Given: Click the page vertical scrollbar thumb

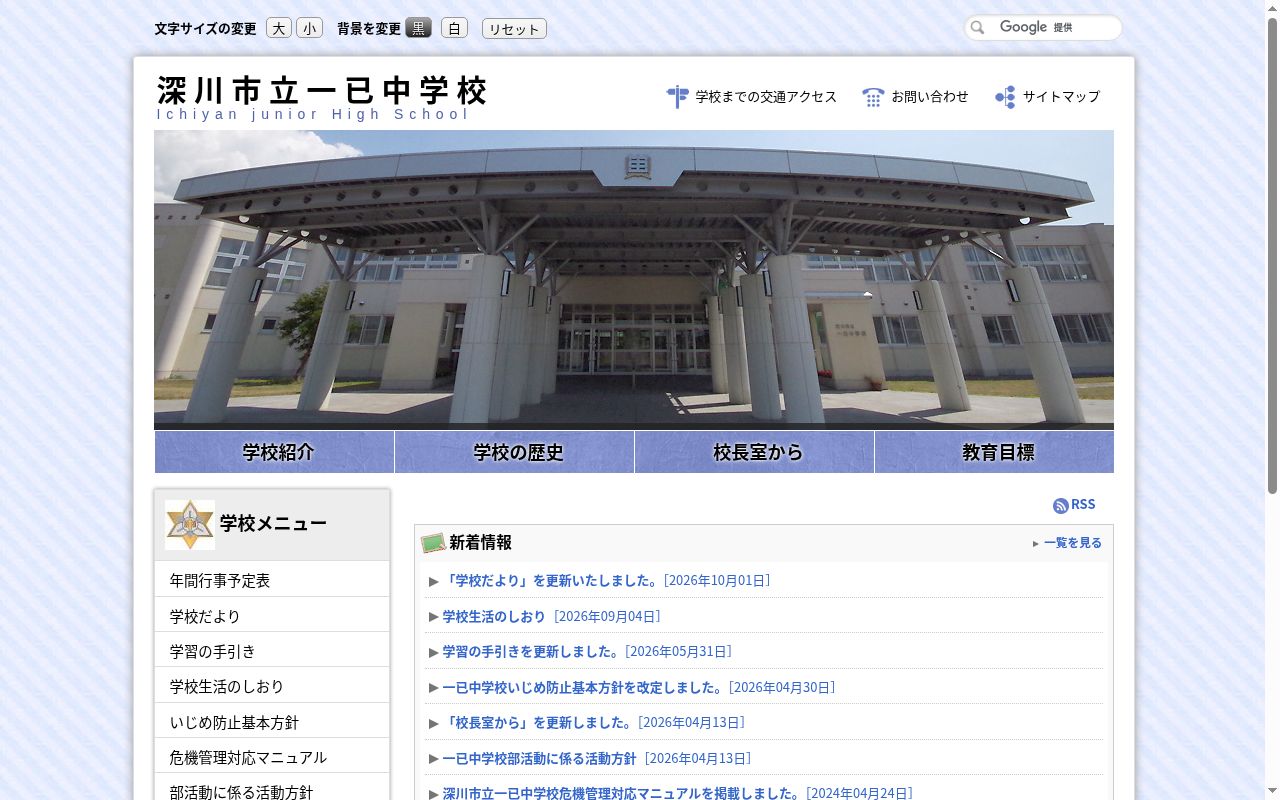Looking at the screenshot, I should pyautogui.click(x=1272, y=255).
